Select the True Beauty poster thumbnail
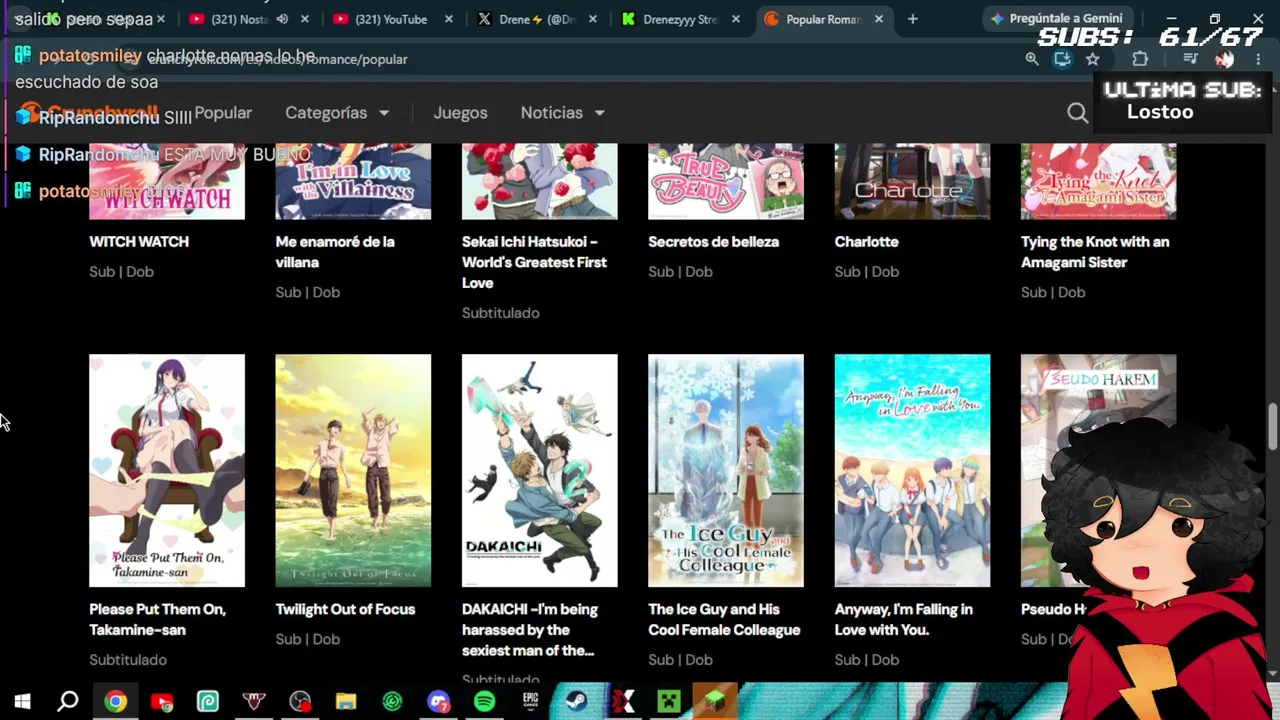Viewport: 1280px width, 720px height. [x=726, y=181]
